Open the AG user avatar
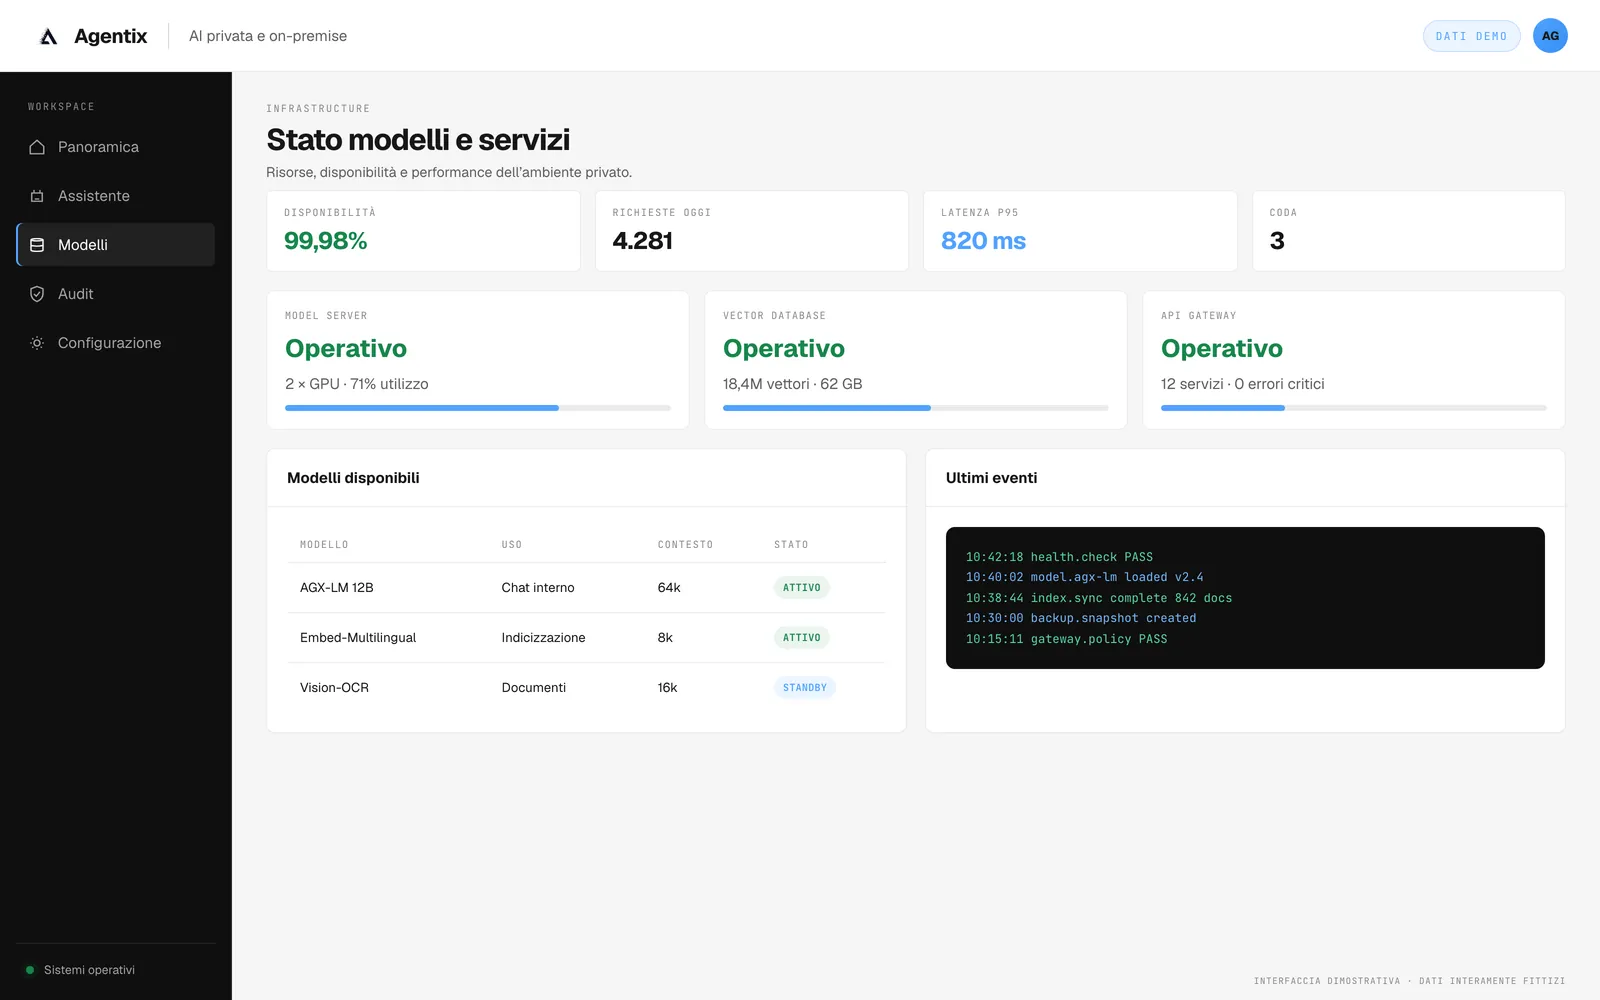1600x1000 pixels. tap(1550, 36)
